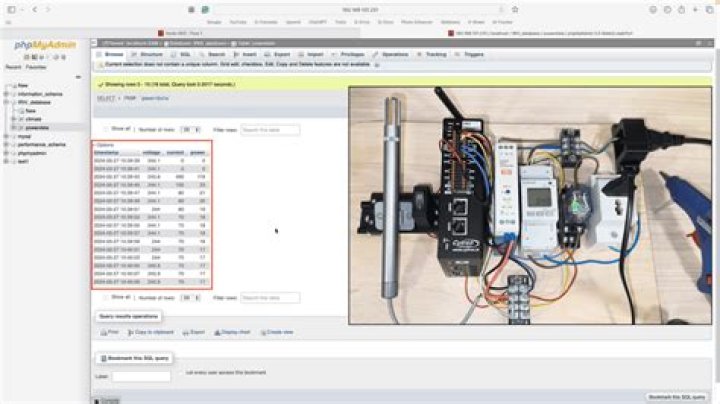Image resolution: width=720 pixels, height=404 pixels.
Task: Click the Print icon in query operations
Action: click(x=104, y=332)
